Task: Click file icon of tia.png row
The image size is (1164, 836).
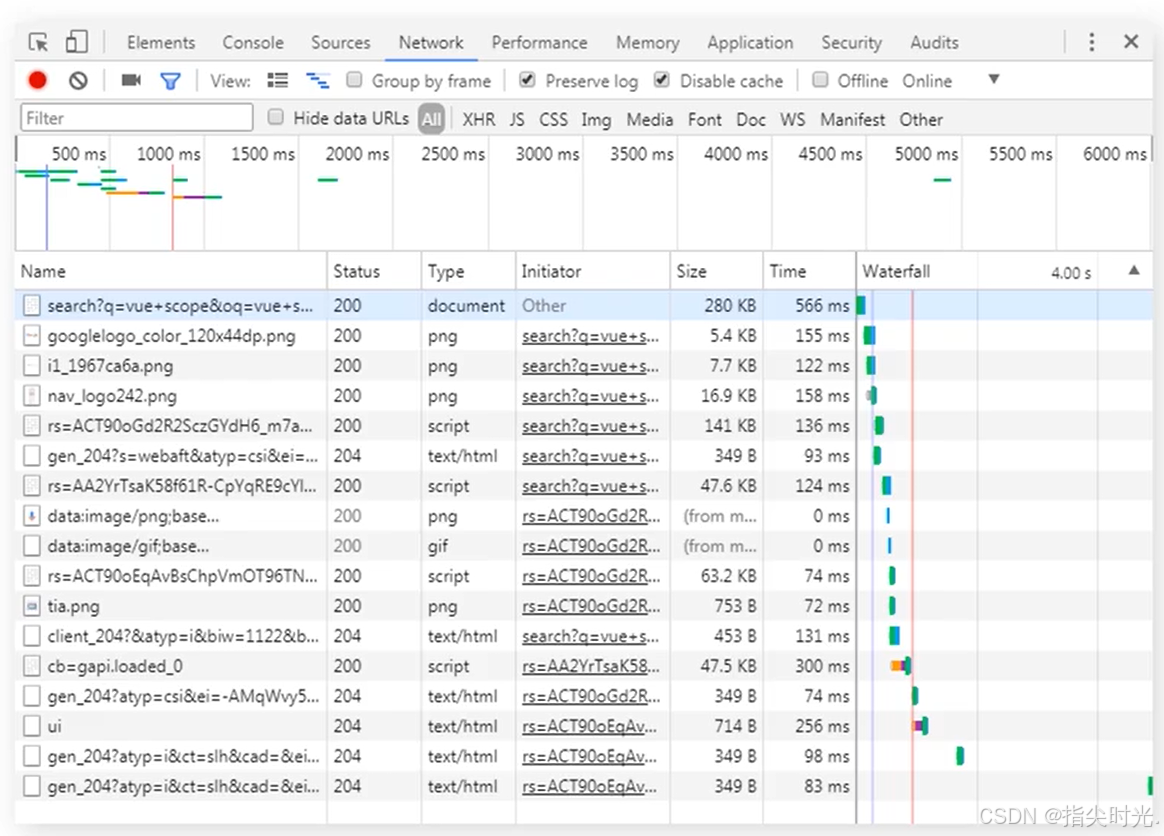Action: pyautogui.click(x=31, y=607)
